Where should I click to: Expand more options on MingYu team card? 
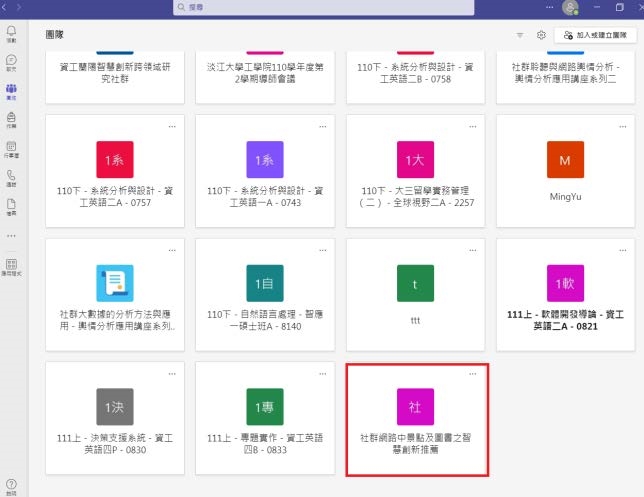click(623, 125)
